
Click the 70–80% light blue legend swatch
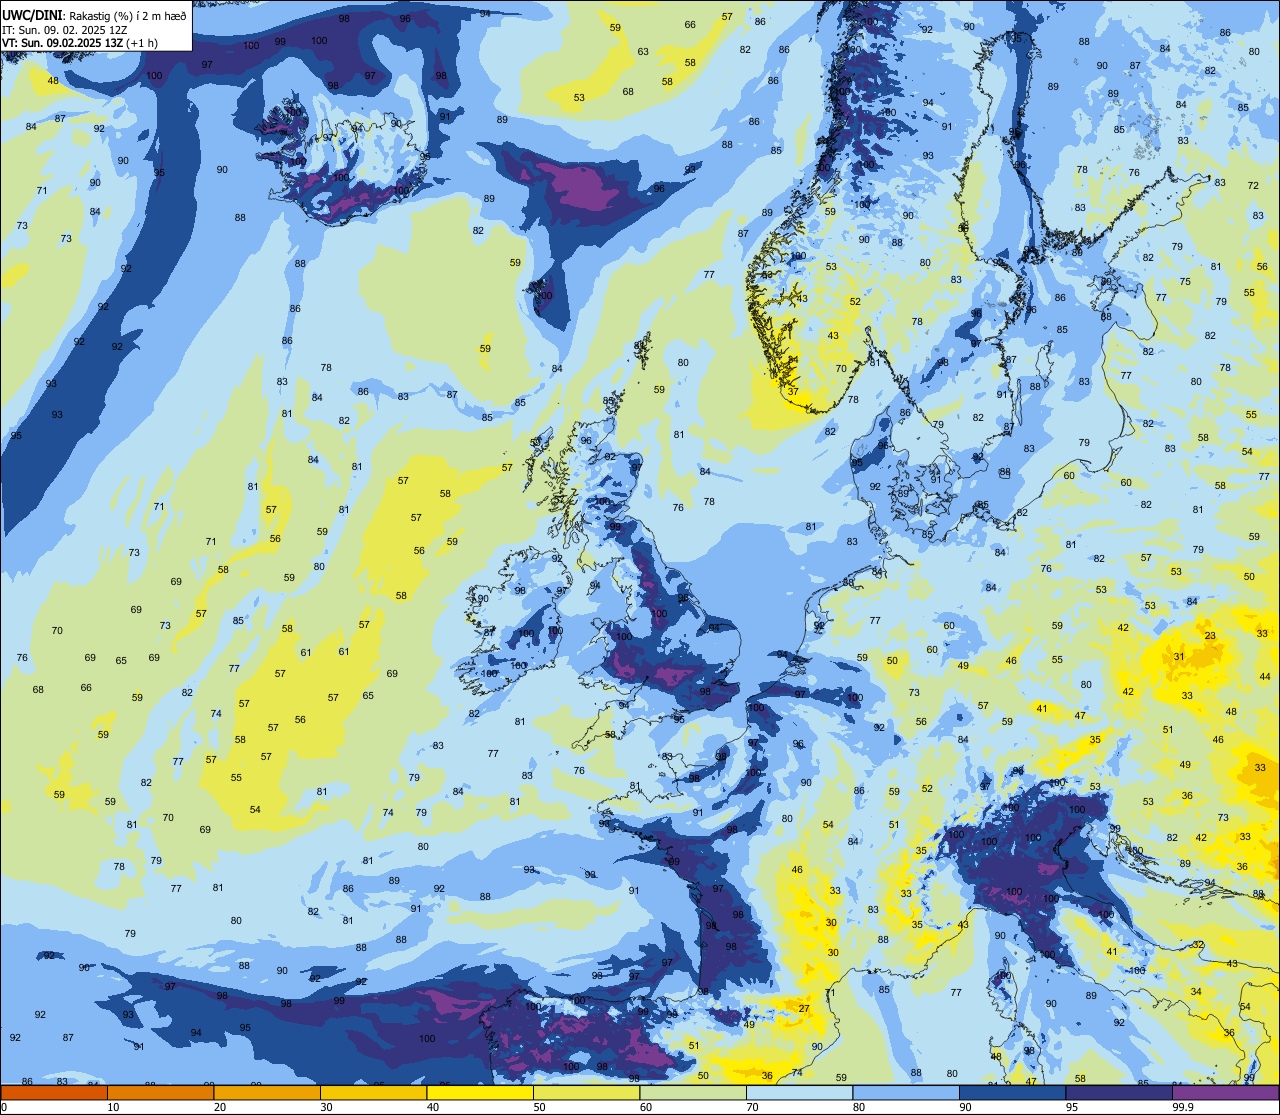(x=799, y=1092)
